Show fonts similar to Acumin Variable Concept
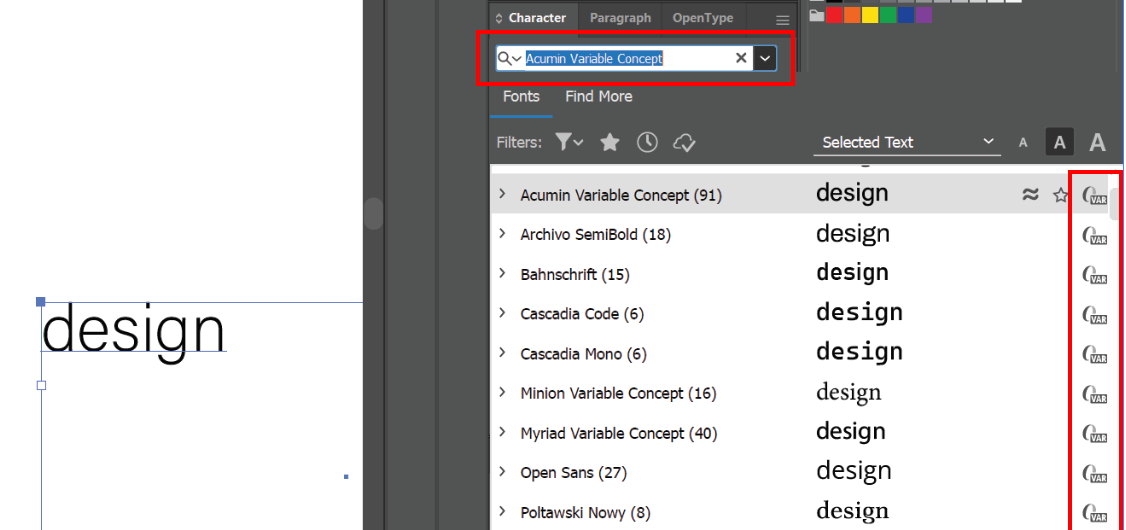This screenshot has width=1126, height=530. [x=1030, y=194]
